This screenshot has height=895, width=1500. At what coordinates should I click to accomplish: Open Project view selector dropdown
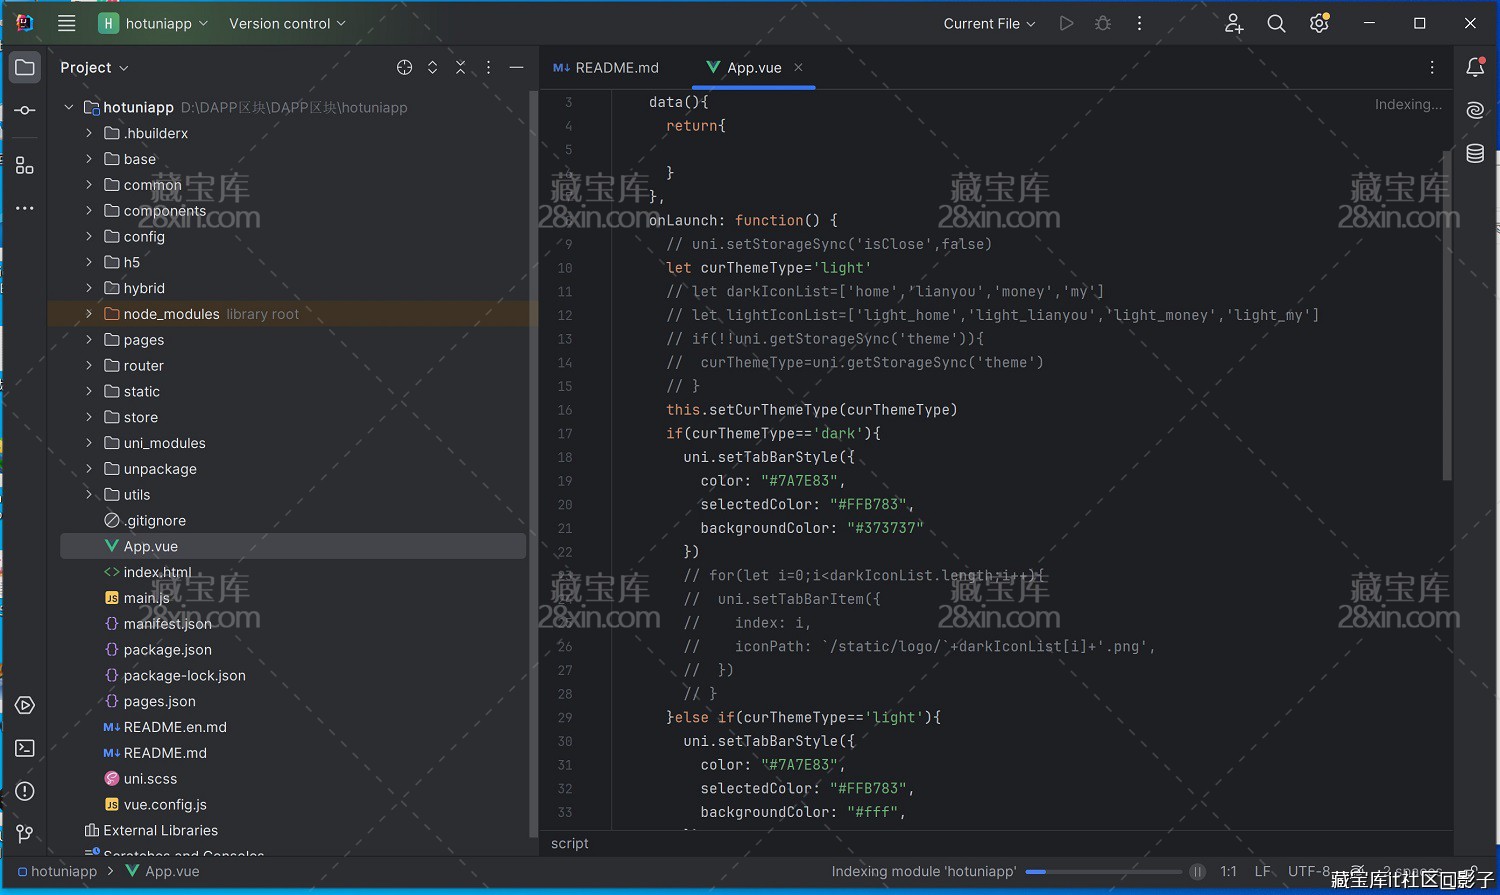pos(94,67)
